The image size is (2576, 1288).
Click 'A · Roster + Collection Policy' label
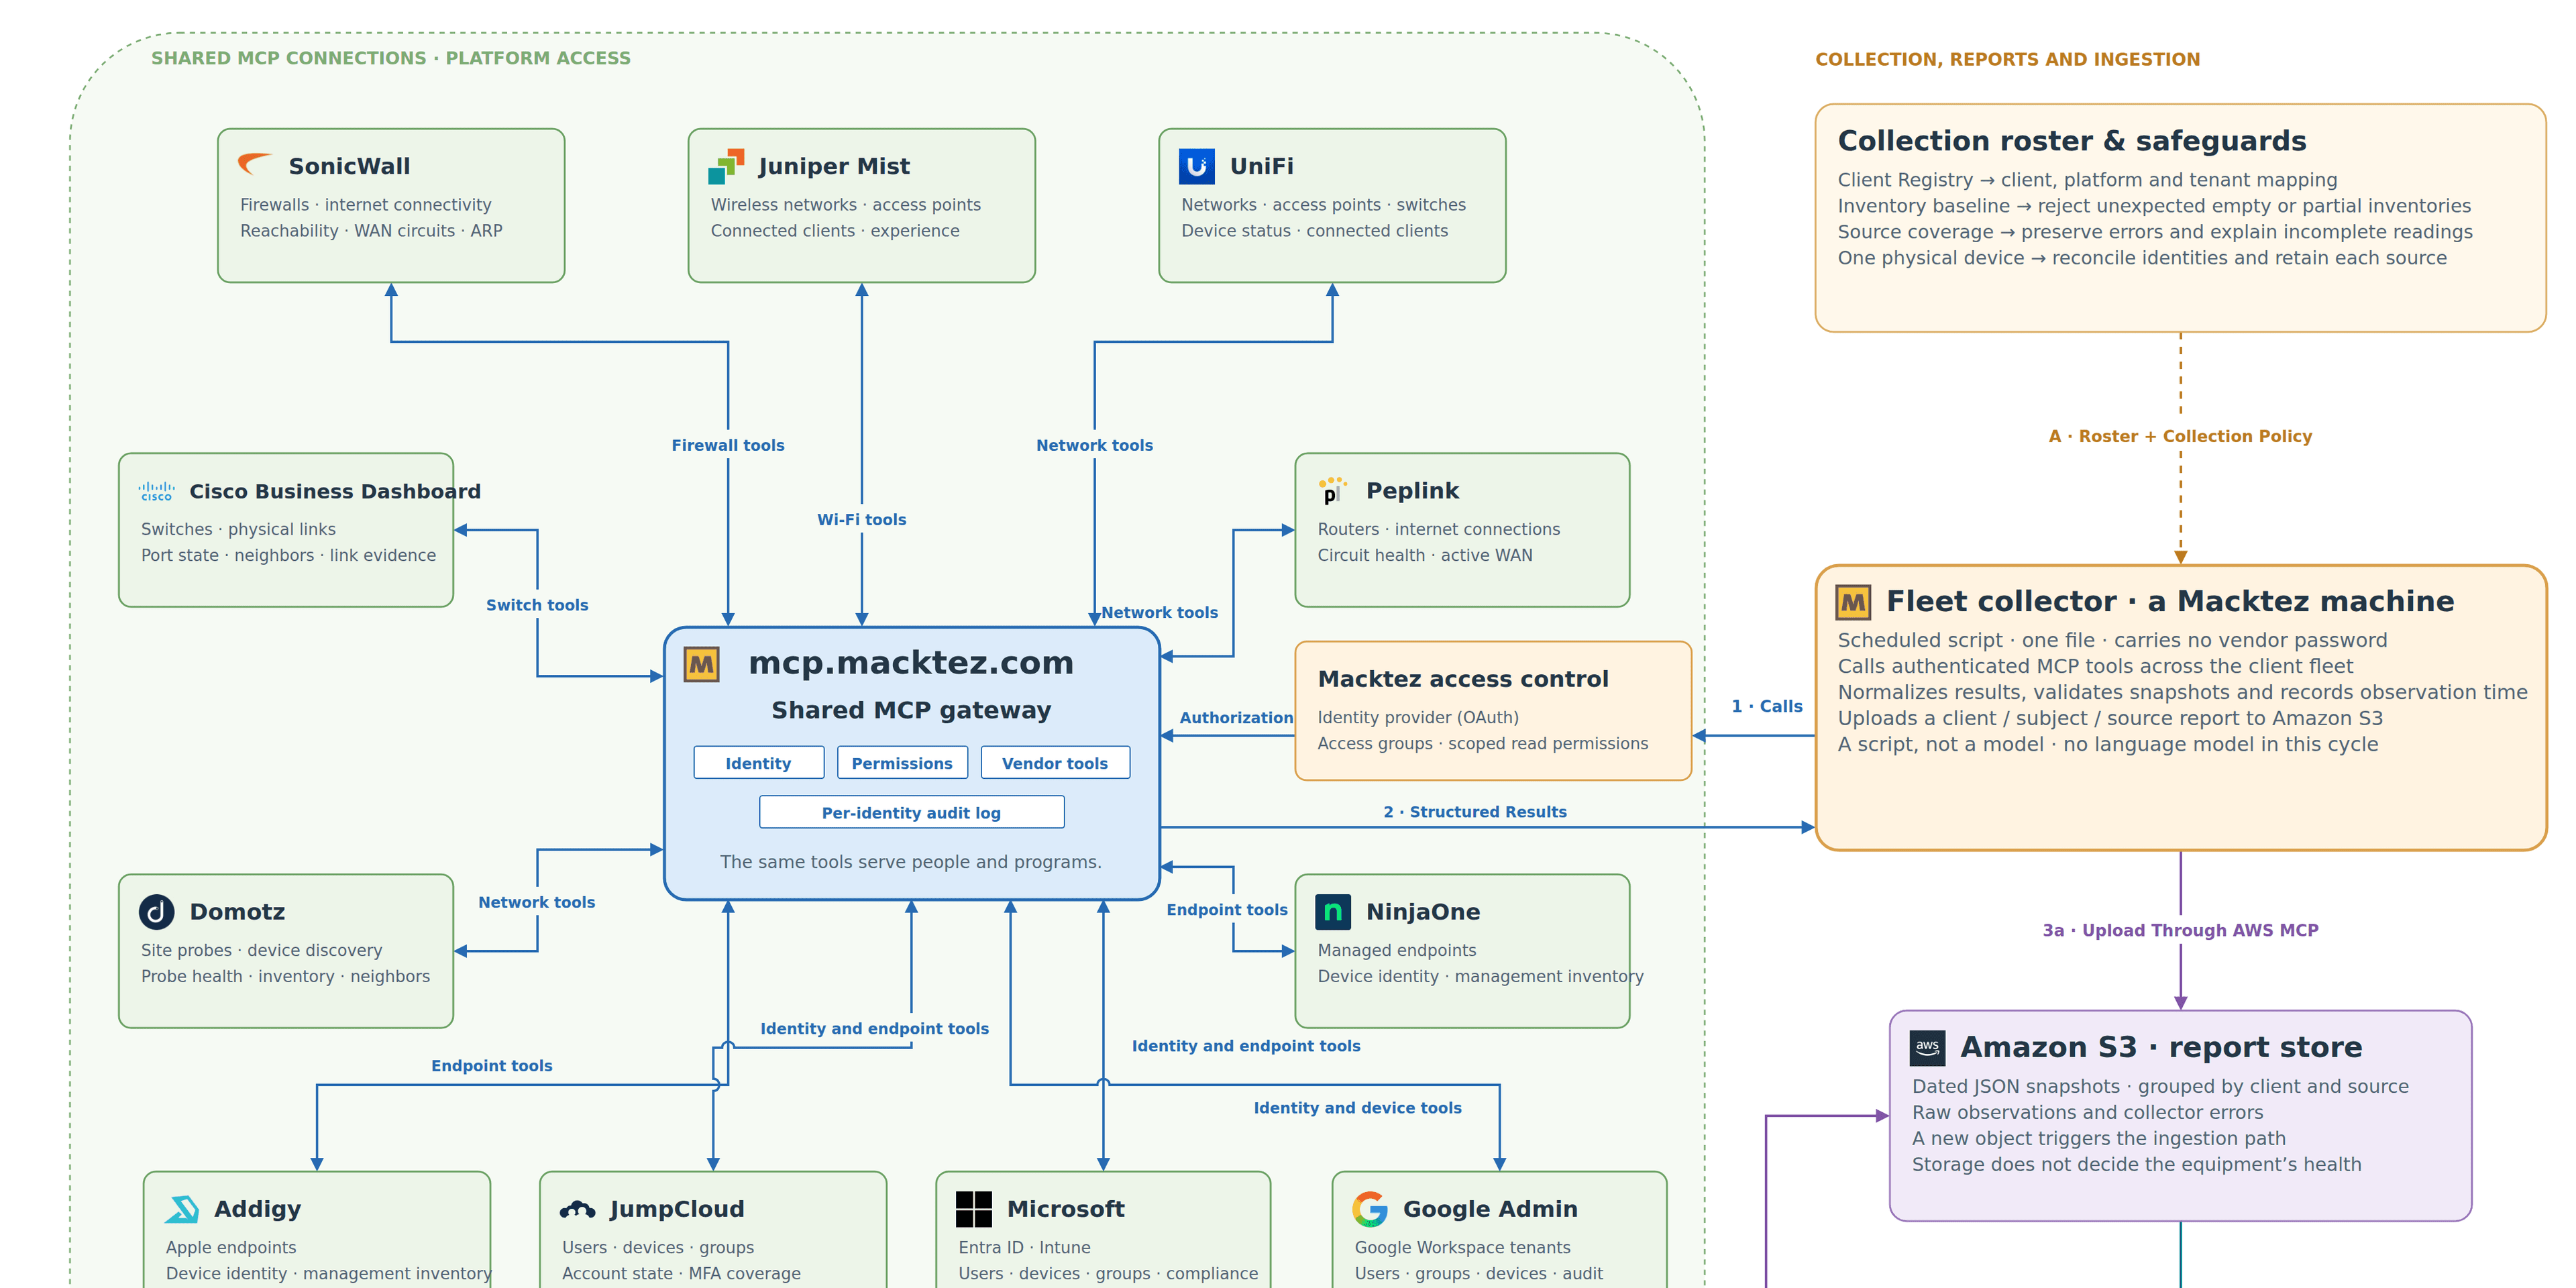2180,436
